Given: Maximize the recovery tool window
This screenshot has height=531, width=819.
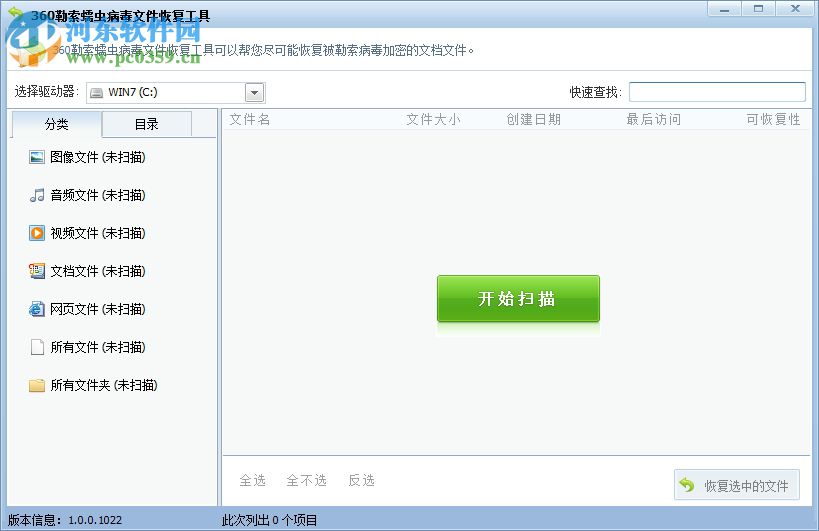Looking at the screenshot, I should (758, 9).
